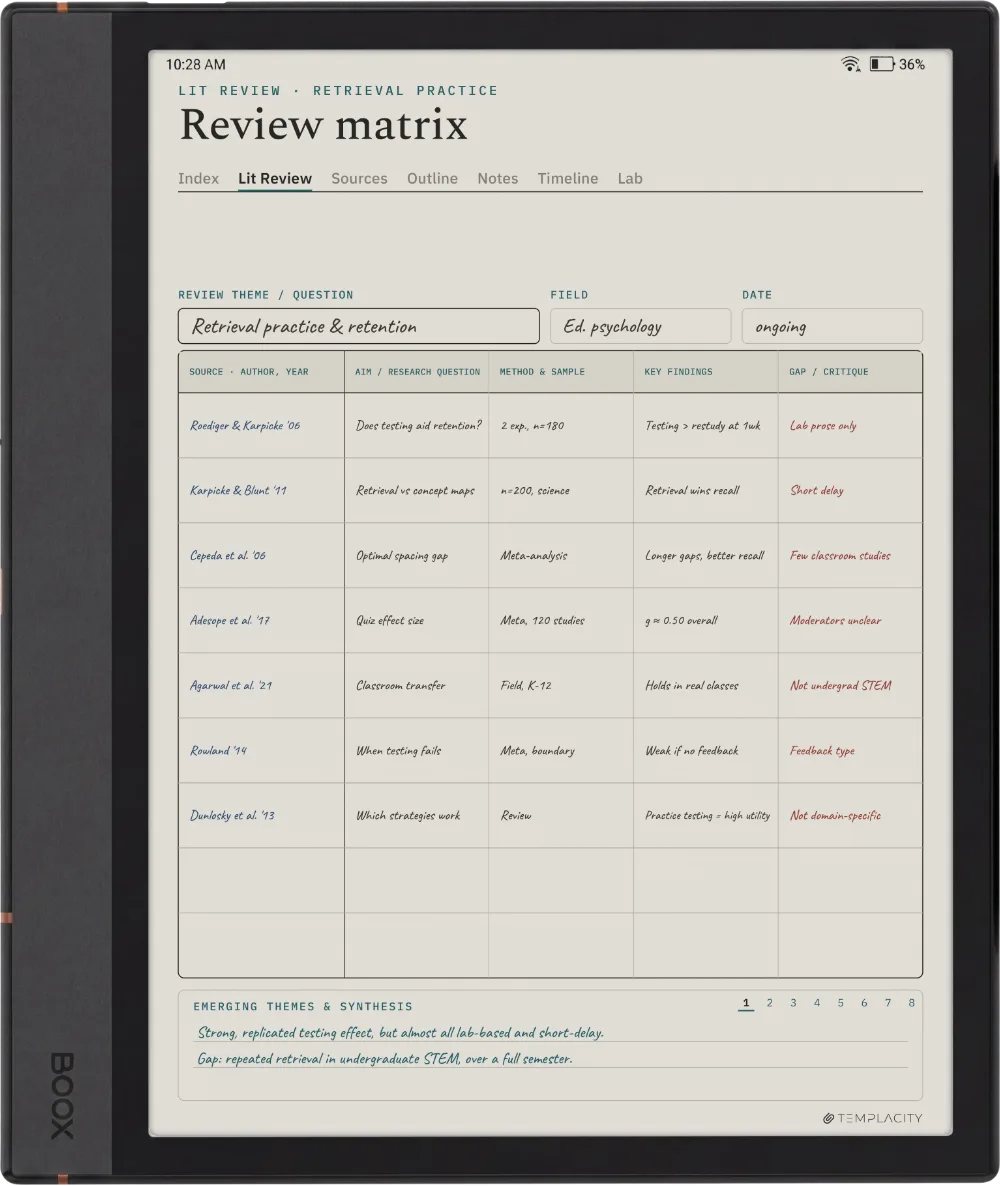
Task: Tap the battery icon showing 36%
Action: click(882, 64)
